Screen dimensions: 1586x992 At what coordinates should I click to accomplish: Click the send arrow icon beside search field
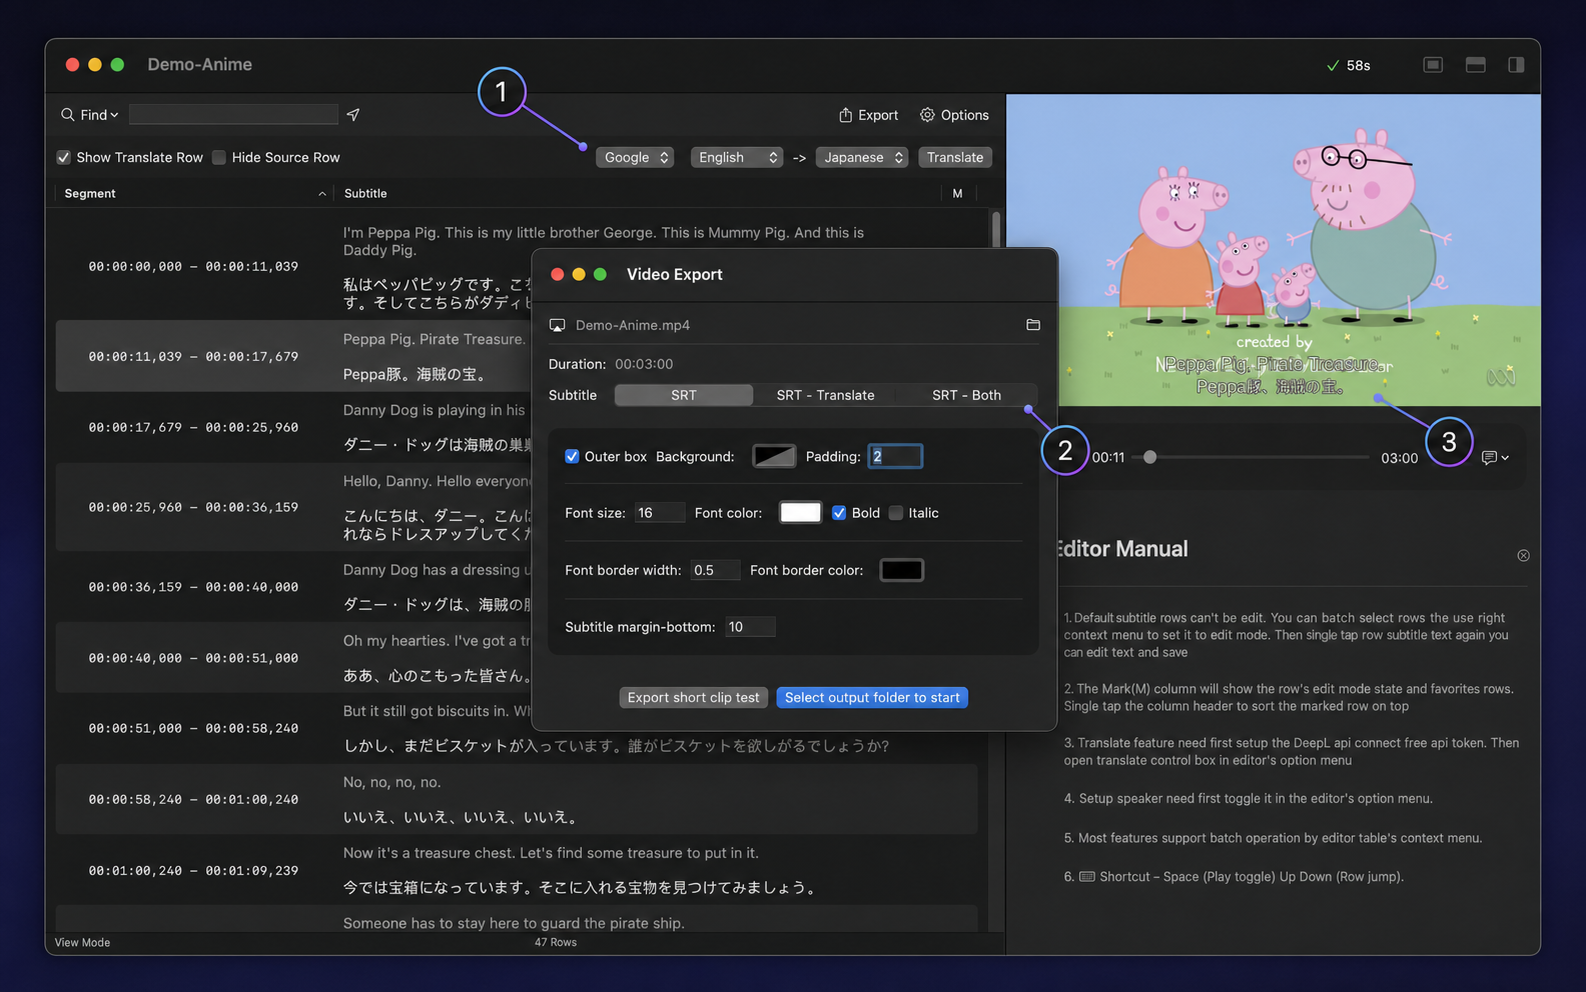[353, 115]
